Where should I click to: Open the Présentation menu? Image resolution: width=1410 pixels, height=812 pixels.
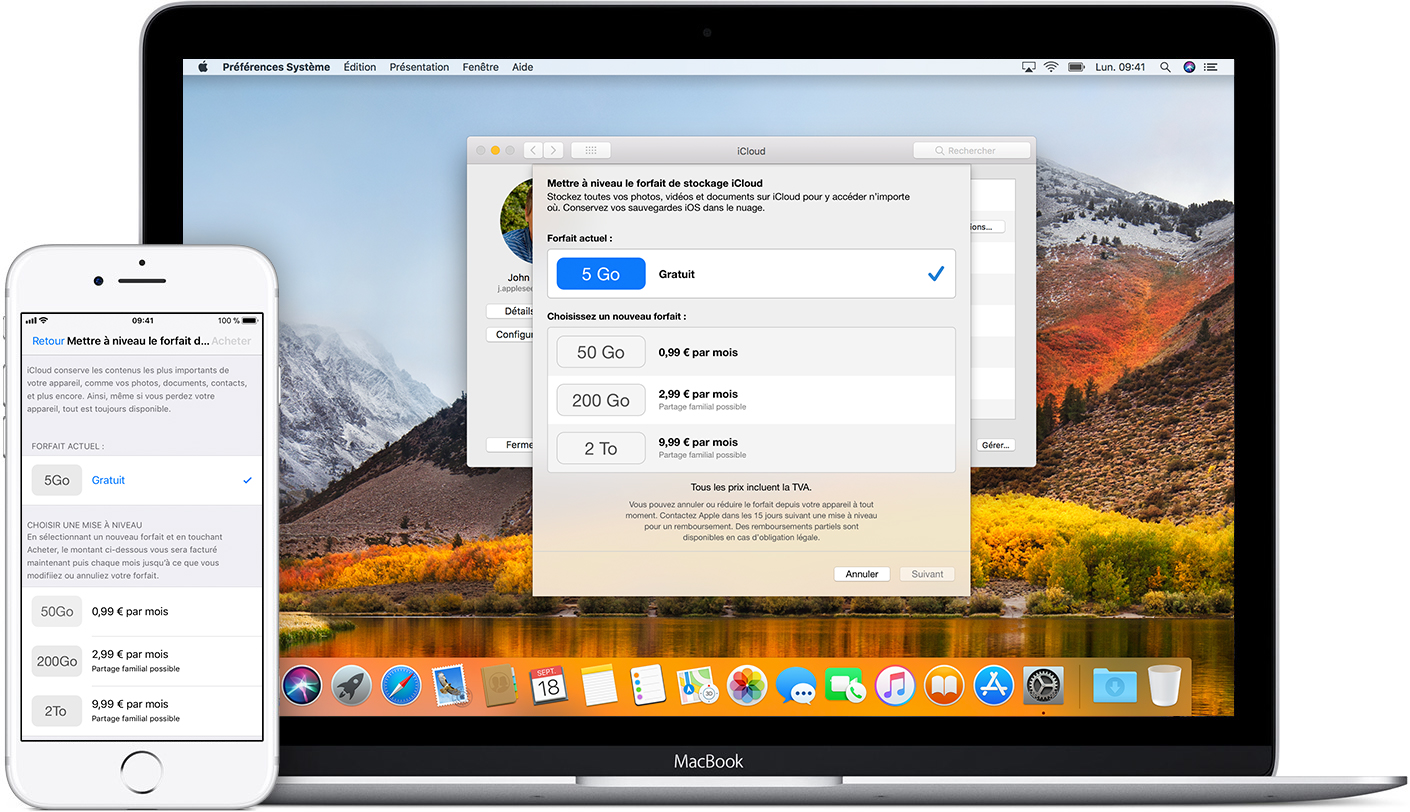[419, 67]
